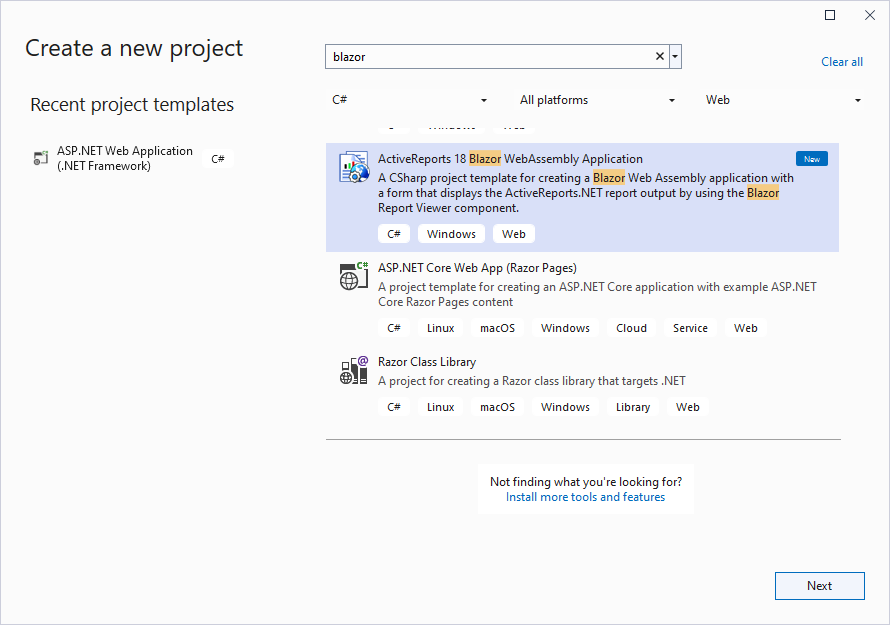This screenshot has height=625, width=890.
Task: Click the recent ASP.NET Web Application icon
Action: [x=40, y=158]
